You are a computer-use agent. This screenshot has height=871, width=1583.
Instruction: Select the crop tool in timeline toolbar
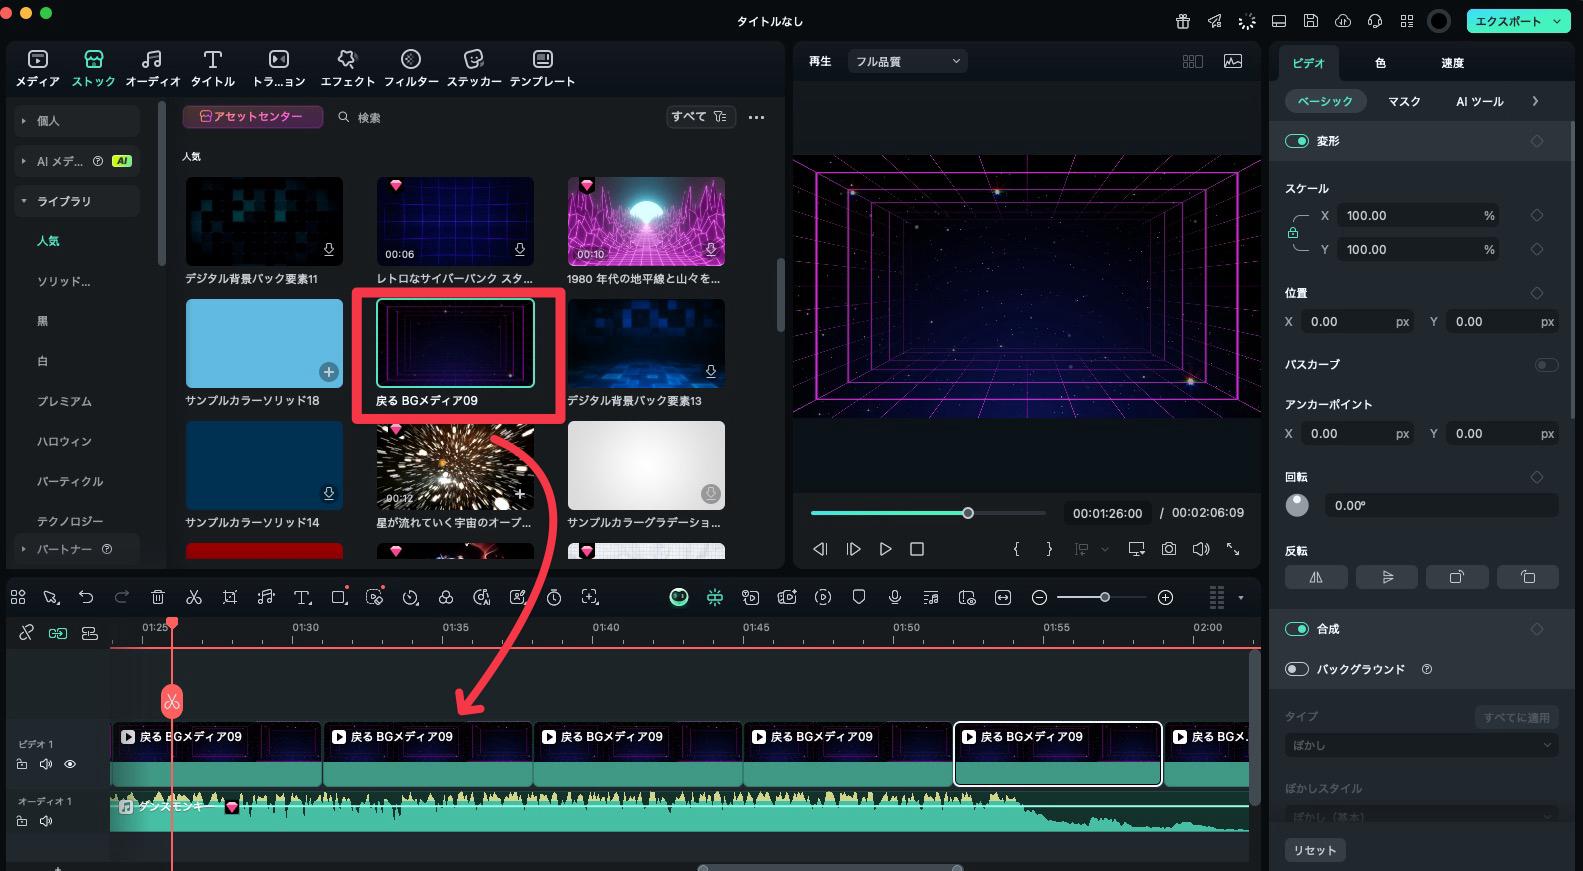pos(230,597)
